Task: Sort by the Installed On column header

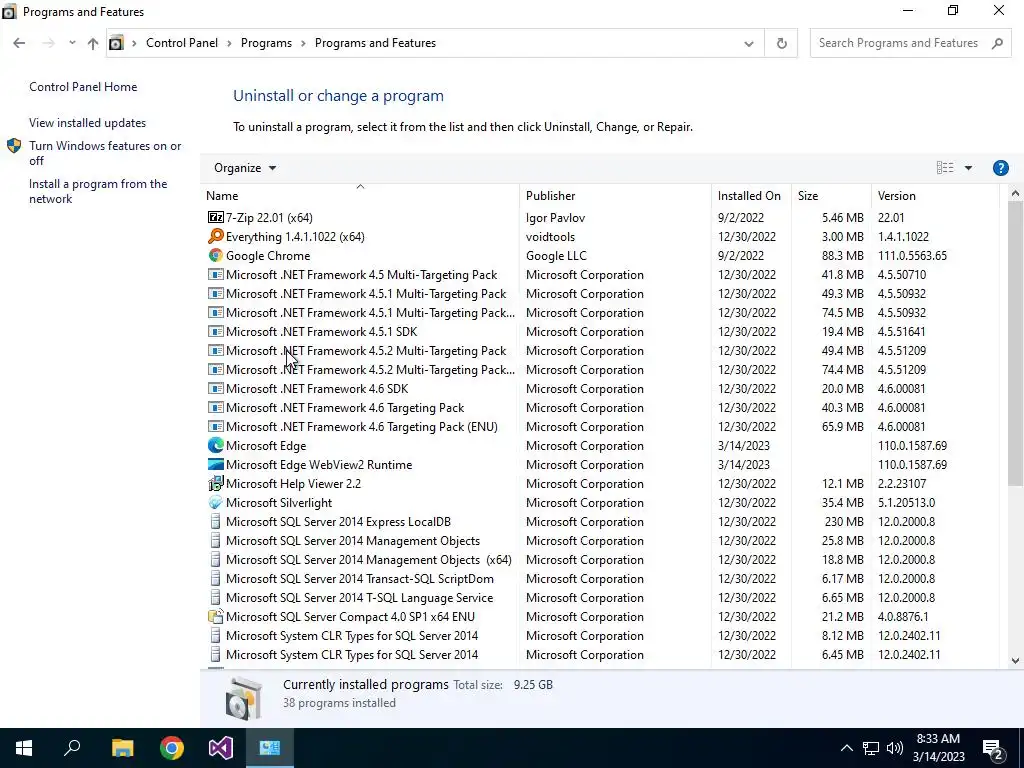Action: pyautogui.click(x=751, y=195)
